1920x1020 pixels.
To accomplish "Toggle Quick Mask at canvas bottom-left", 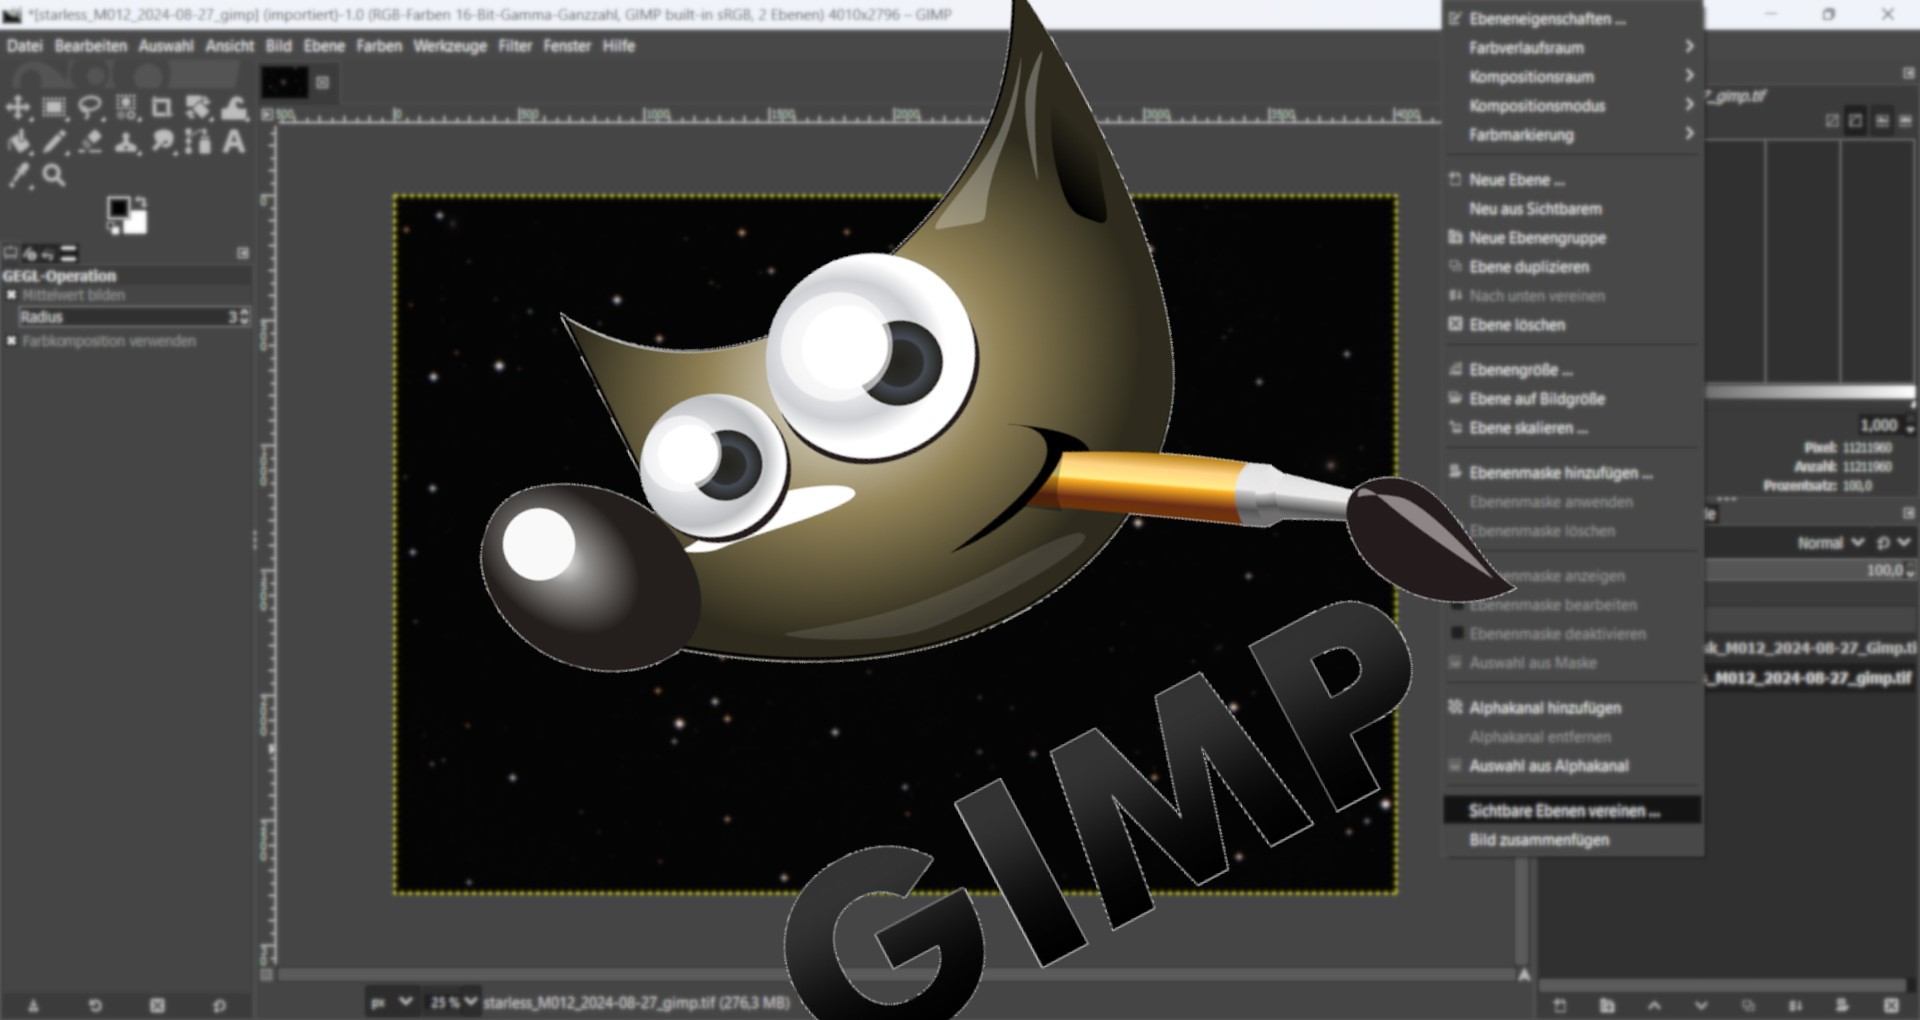I will [x=266, y=974].
